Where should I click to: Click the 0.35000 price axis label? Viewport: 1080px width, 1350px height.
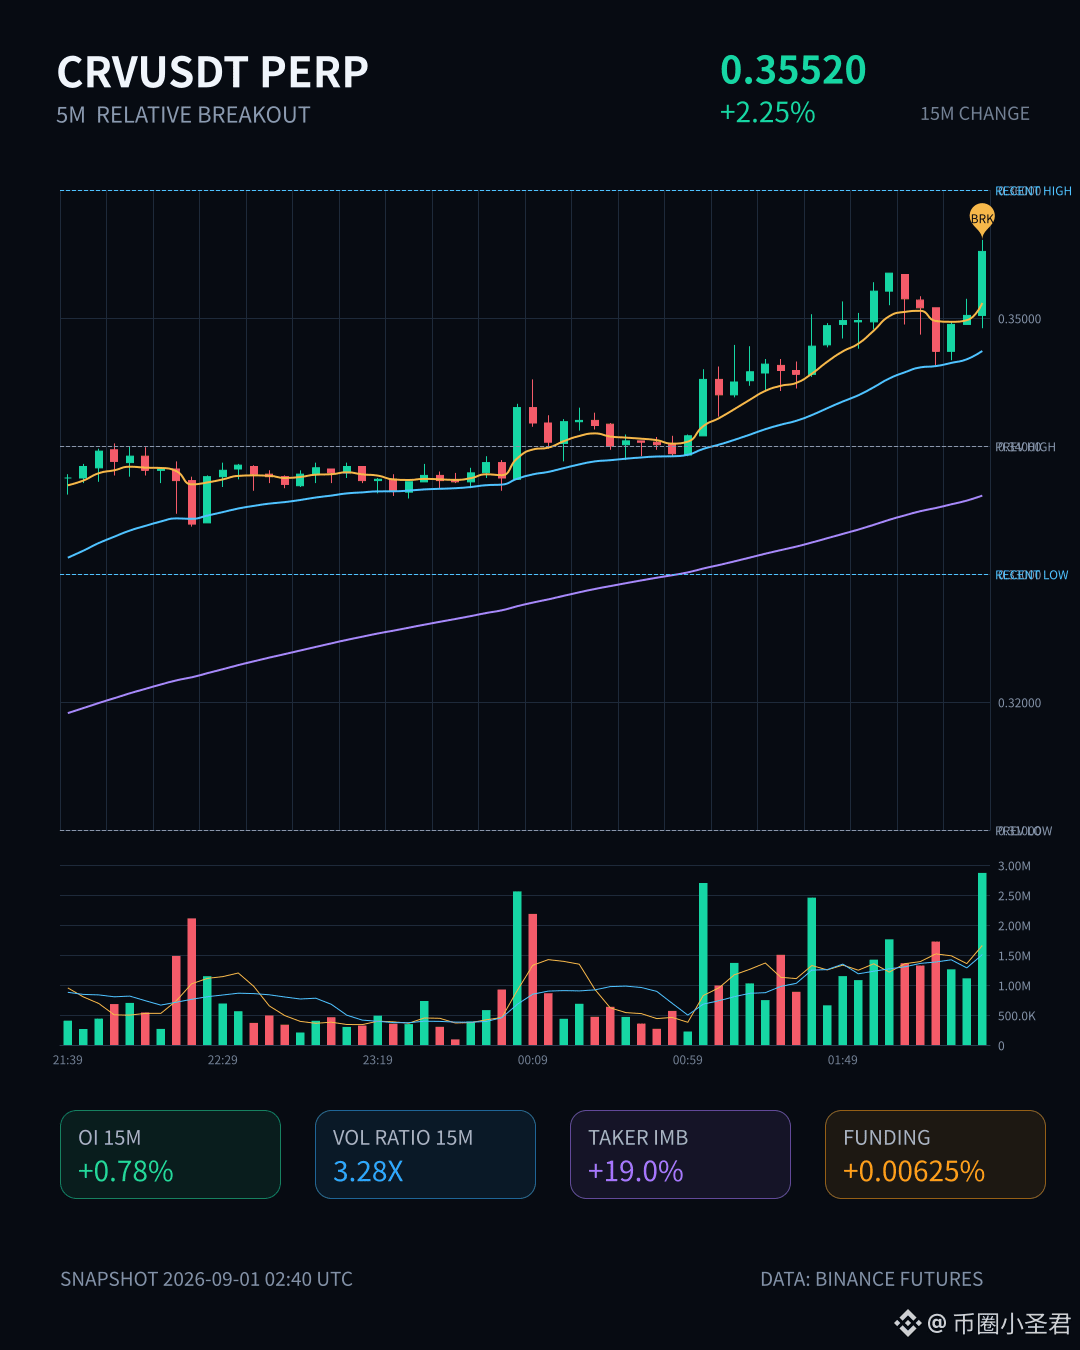(x=1019, y=319)
